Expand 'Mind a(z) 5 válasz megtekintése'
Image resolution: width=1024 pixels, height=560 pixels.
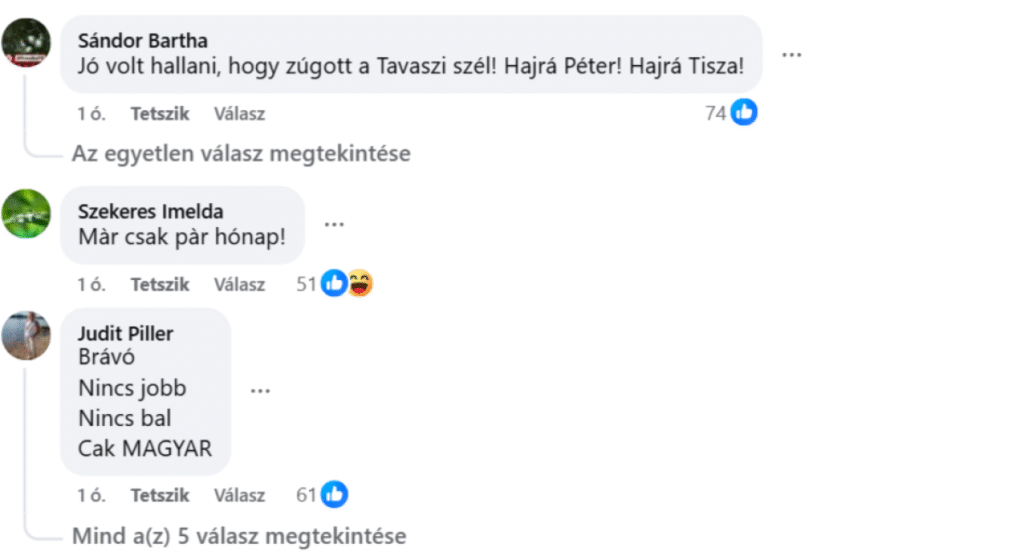[239, 536]
